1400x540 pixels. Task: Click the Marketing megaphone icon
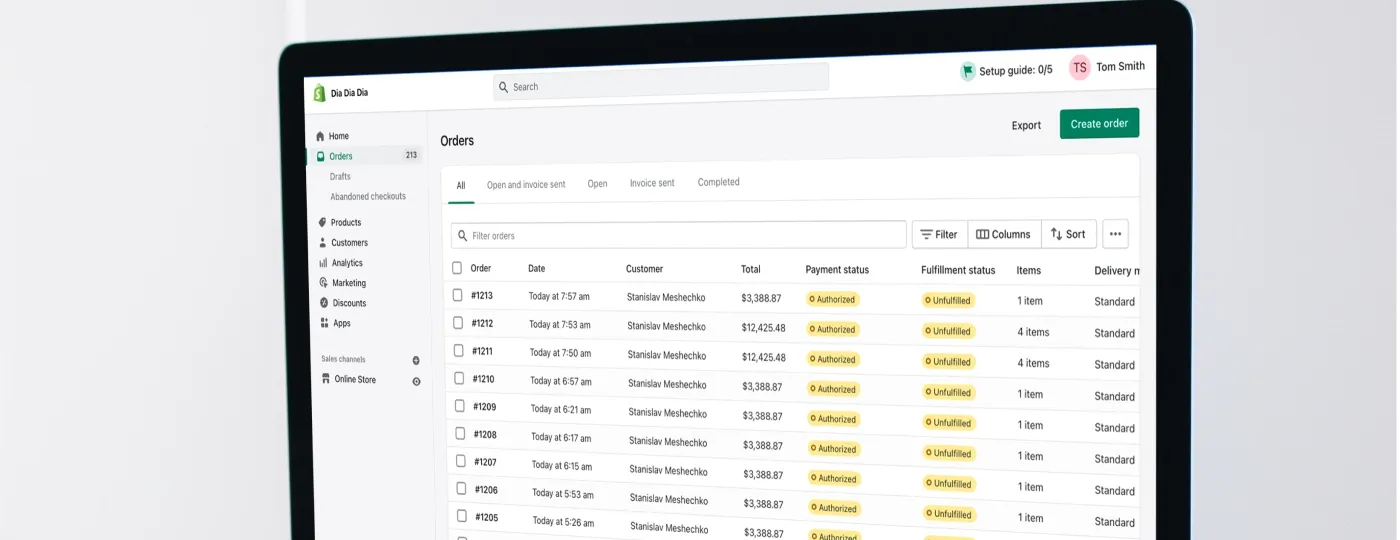(x=323, y=283)
